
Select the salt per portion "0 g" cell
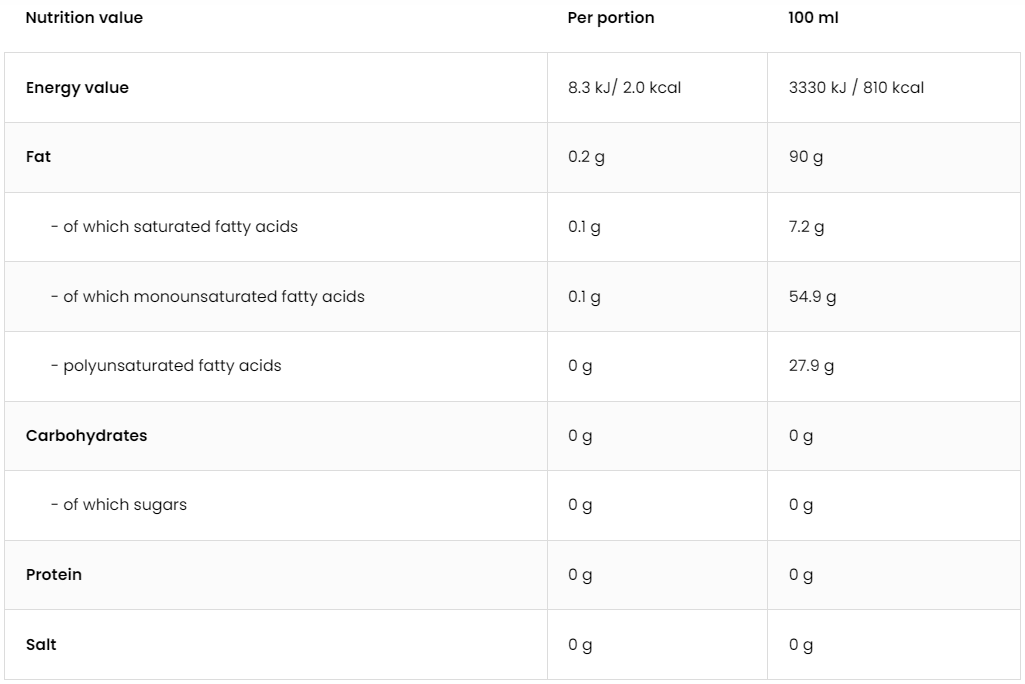580,645
